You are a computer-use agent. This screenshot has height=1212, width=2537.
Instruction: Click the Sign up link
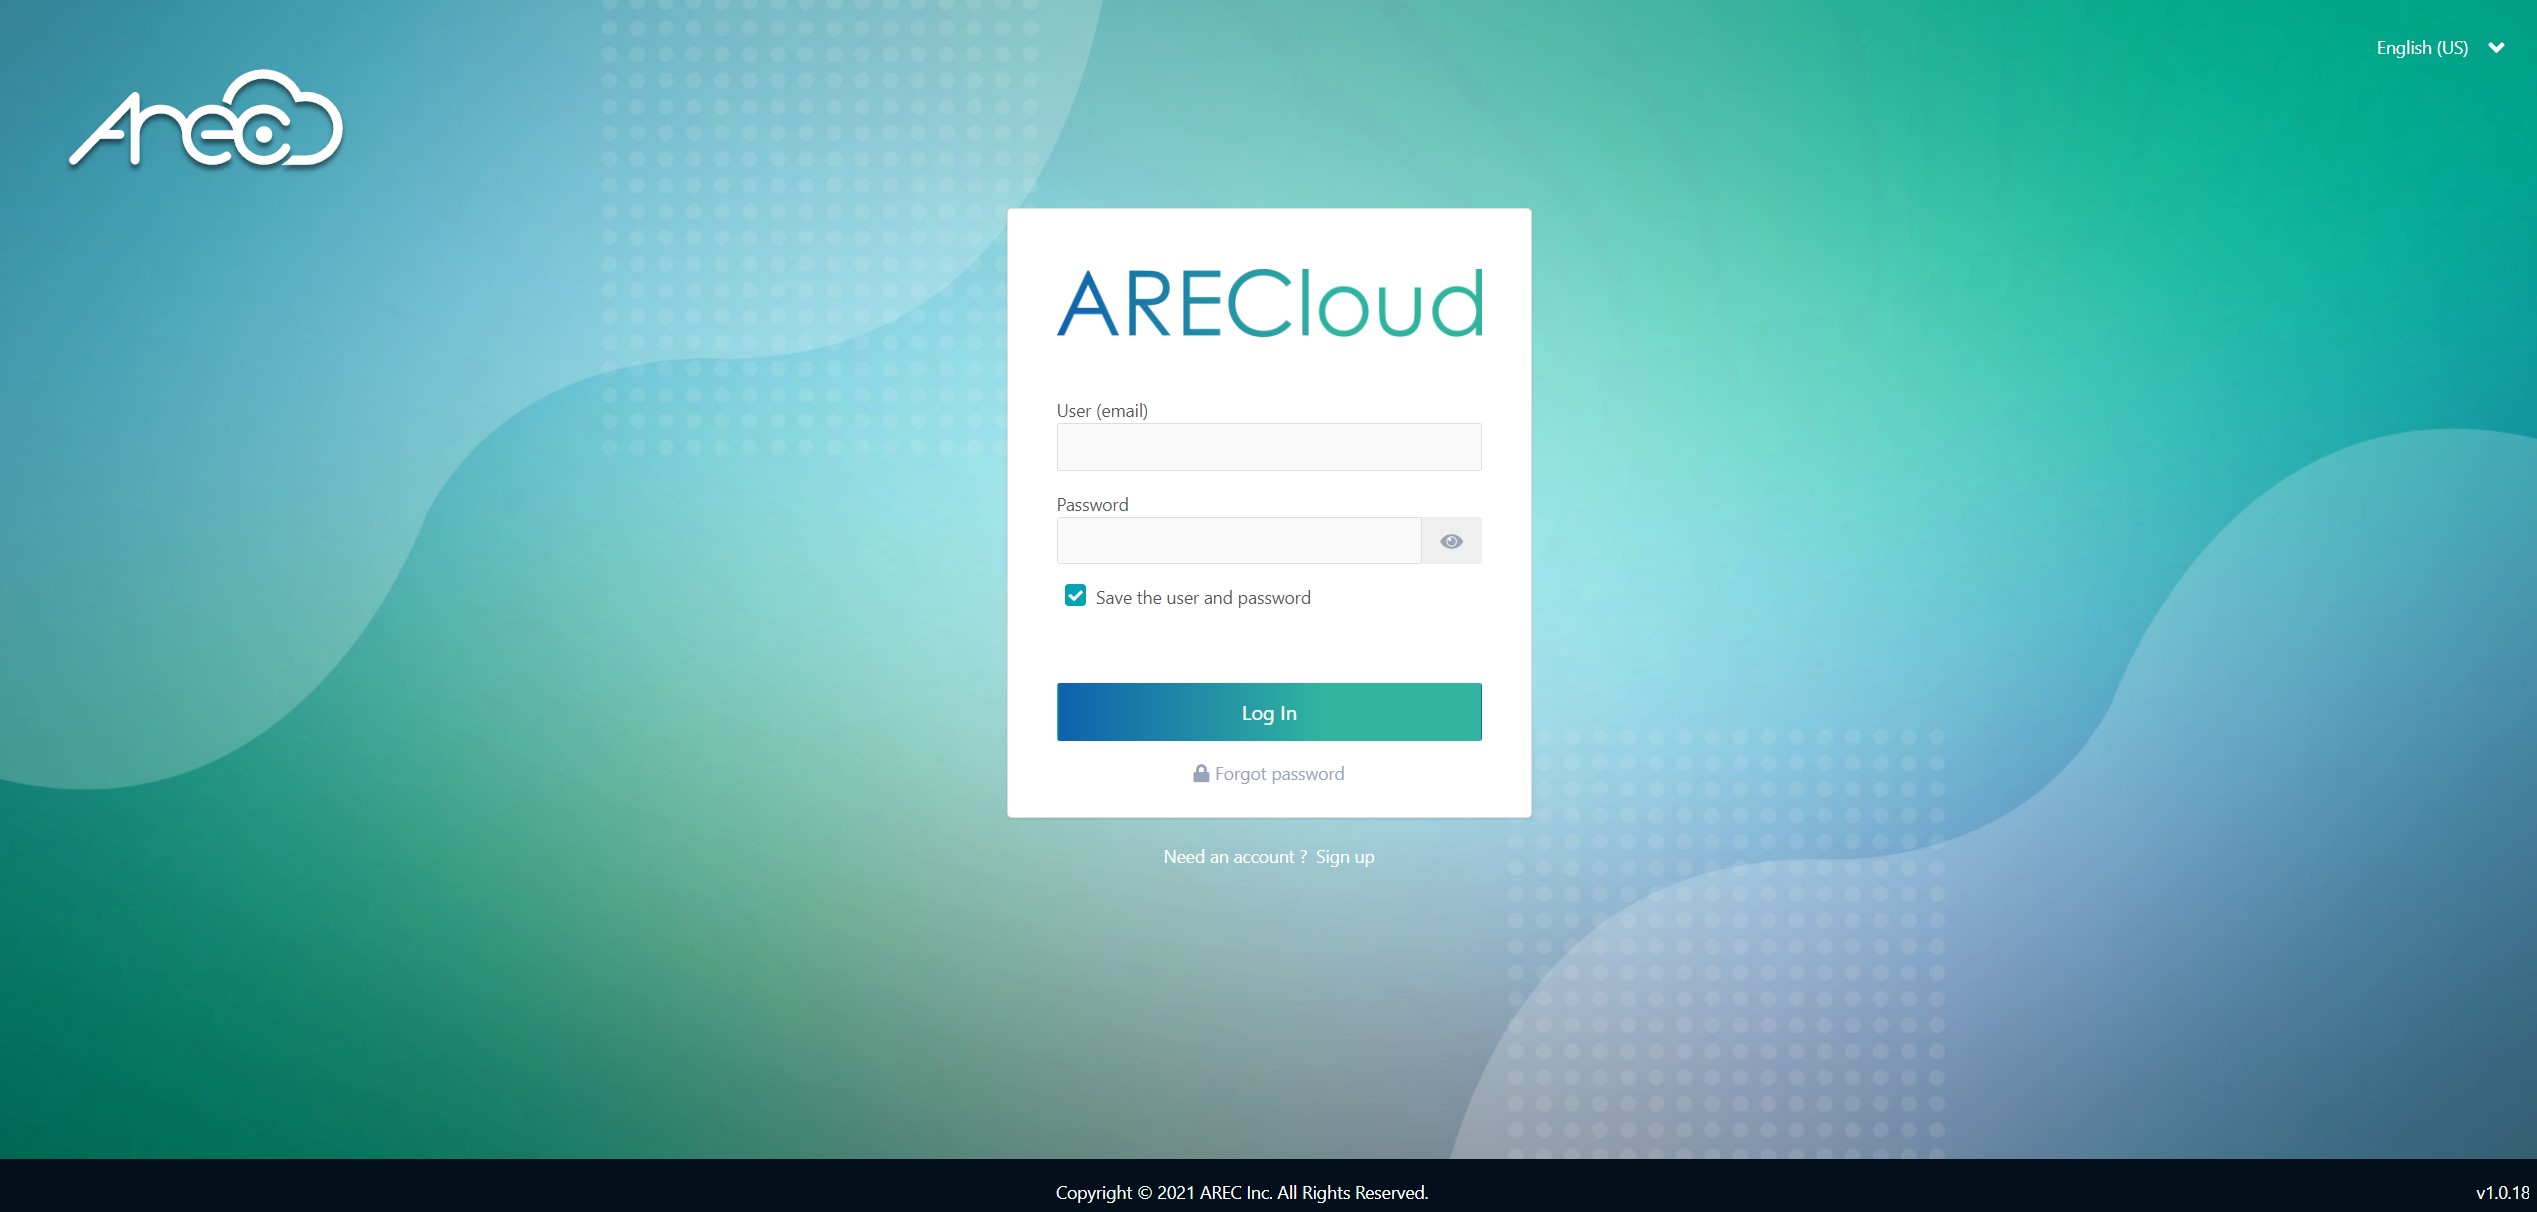[x=1345, y=857]
